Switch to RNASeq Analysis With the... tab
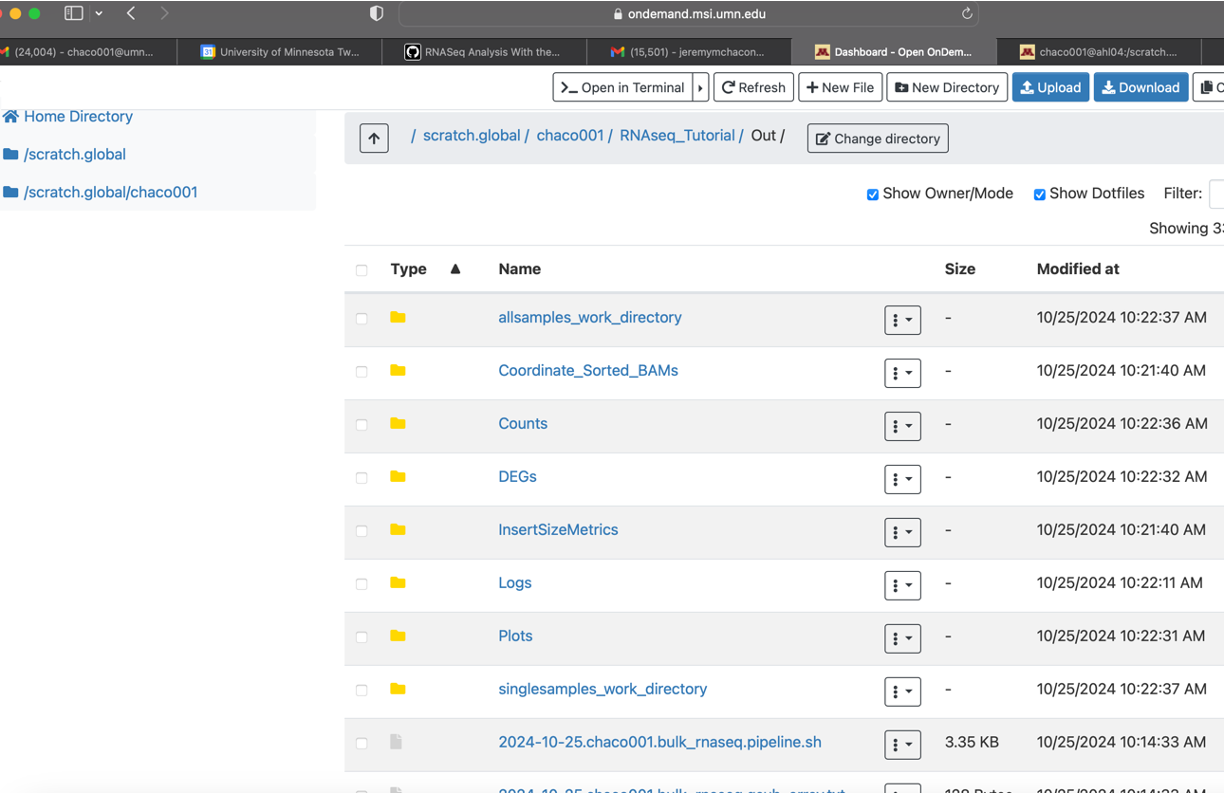Screen dimensions: 1224x794 tap(485, 52)
